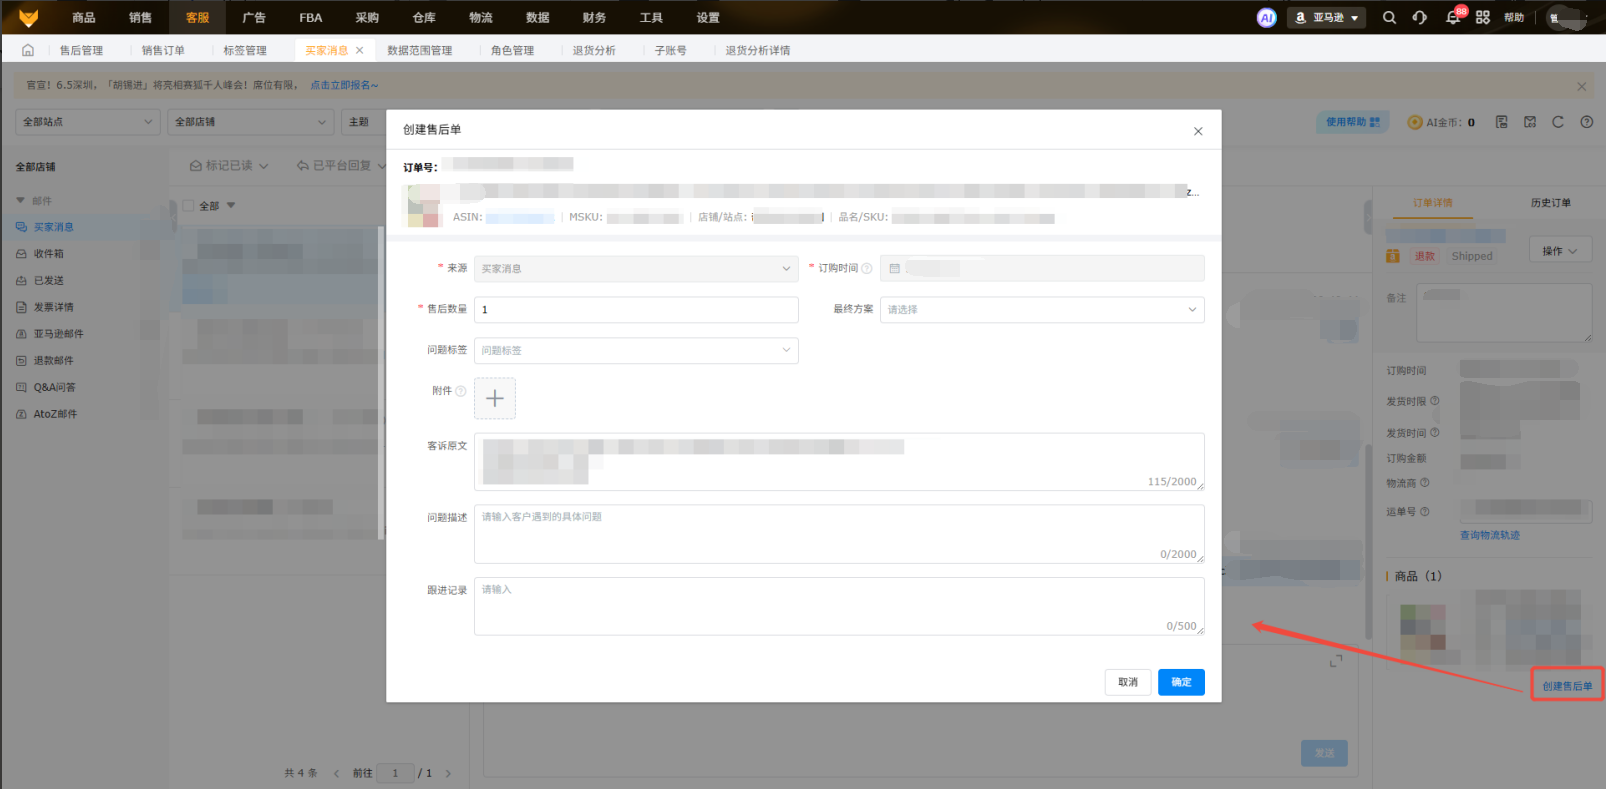Open the 客服 menu
1606x789 pixels.
coord(197,17)
